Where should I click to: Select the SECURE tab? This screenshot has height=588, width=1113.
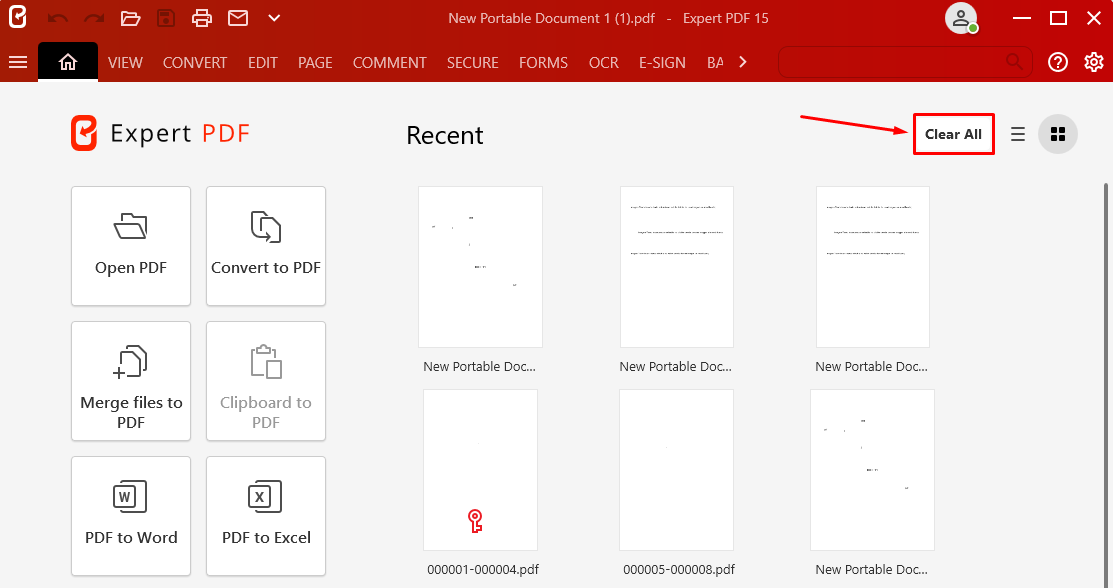coord(473,62)
